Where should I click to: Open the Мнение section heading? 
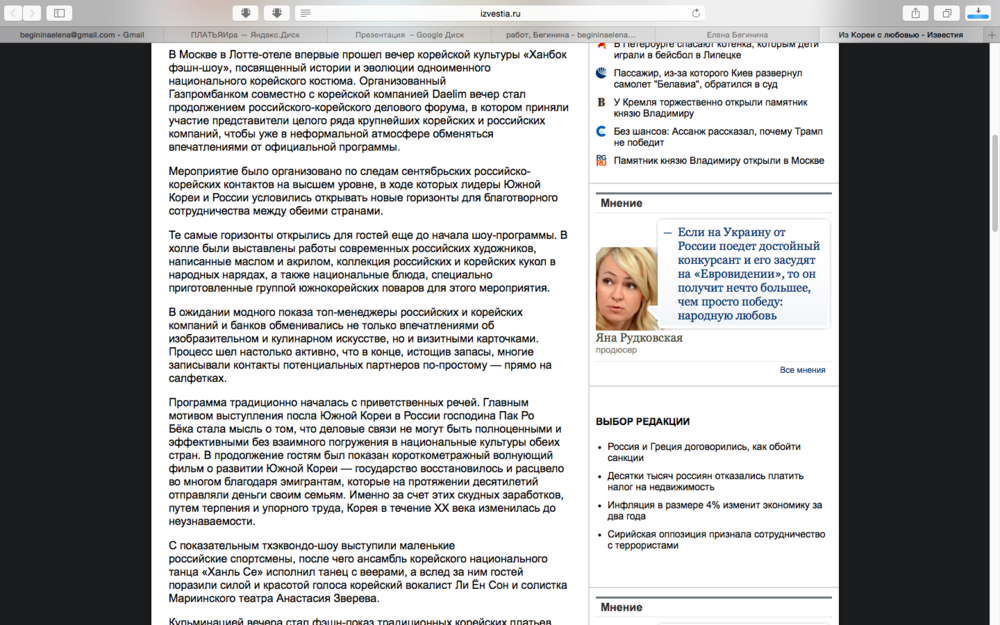point(621,203)
